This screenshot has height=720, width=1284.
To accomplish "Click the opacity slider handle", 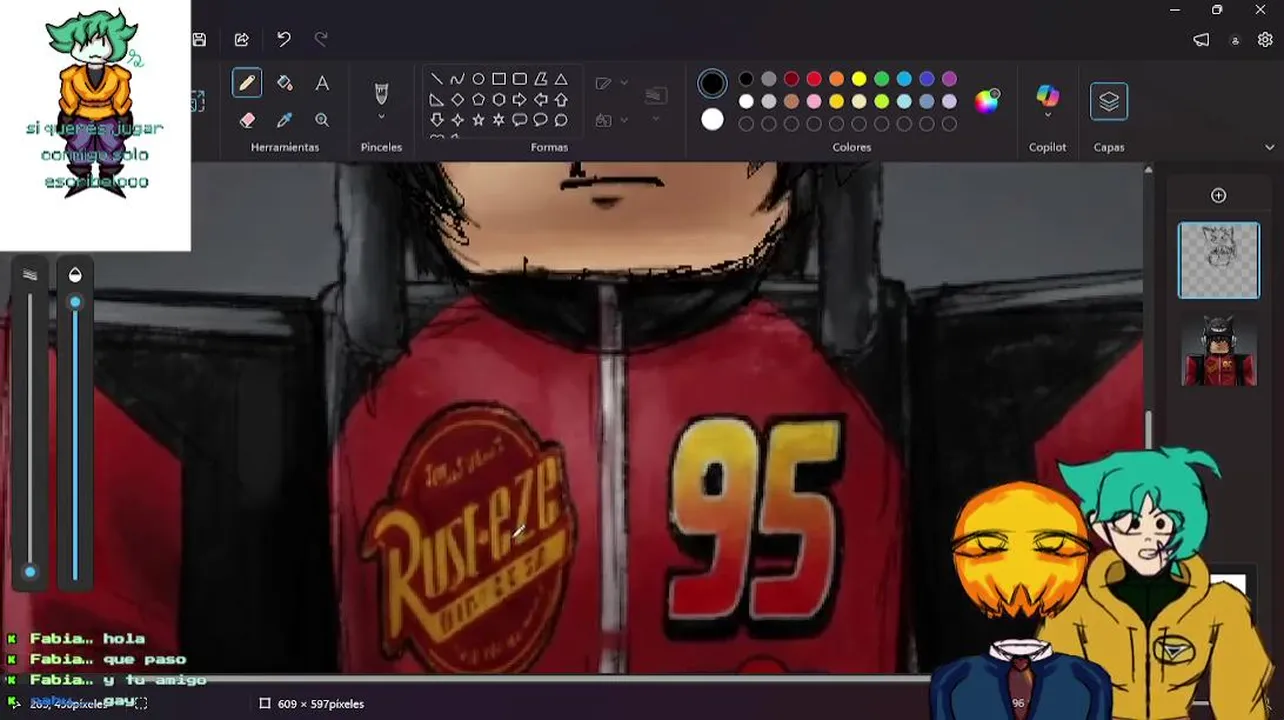I will click(x=75, y=302).
